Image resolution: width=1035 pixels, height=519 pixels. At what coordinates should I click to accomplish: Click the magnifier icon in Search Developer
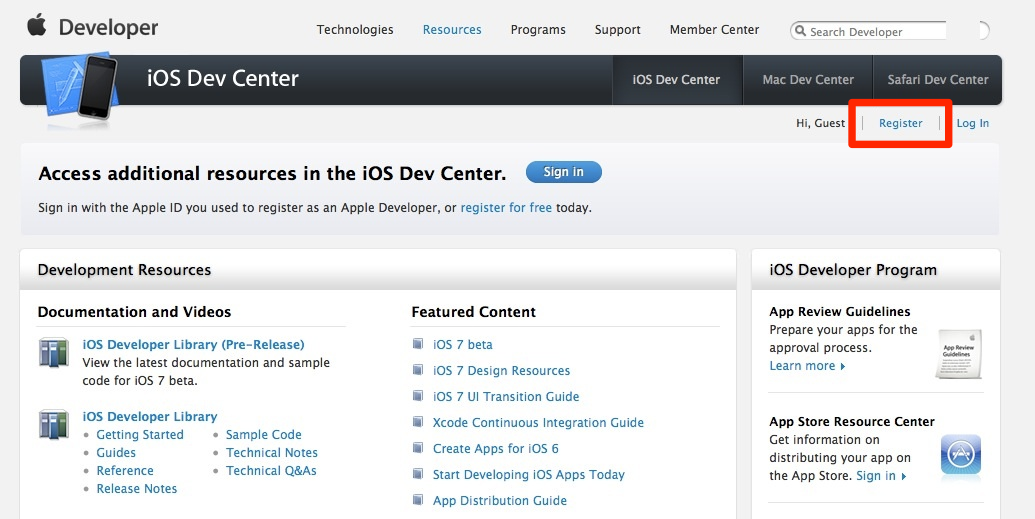(x=801, y=31)
